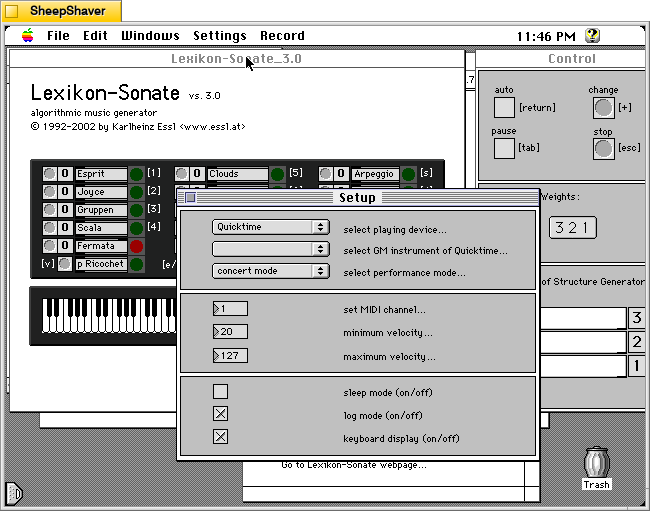Toggle the pause checkbox in Control
Image resolution: width=650 pixels, height=511 pixels.
tap(504, 148)
